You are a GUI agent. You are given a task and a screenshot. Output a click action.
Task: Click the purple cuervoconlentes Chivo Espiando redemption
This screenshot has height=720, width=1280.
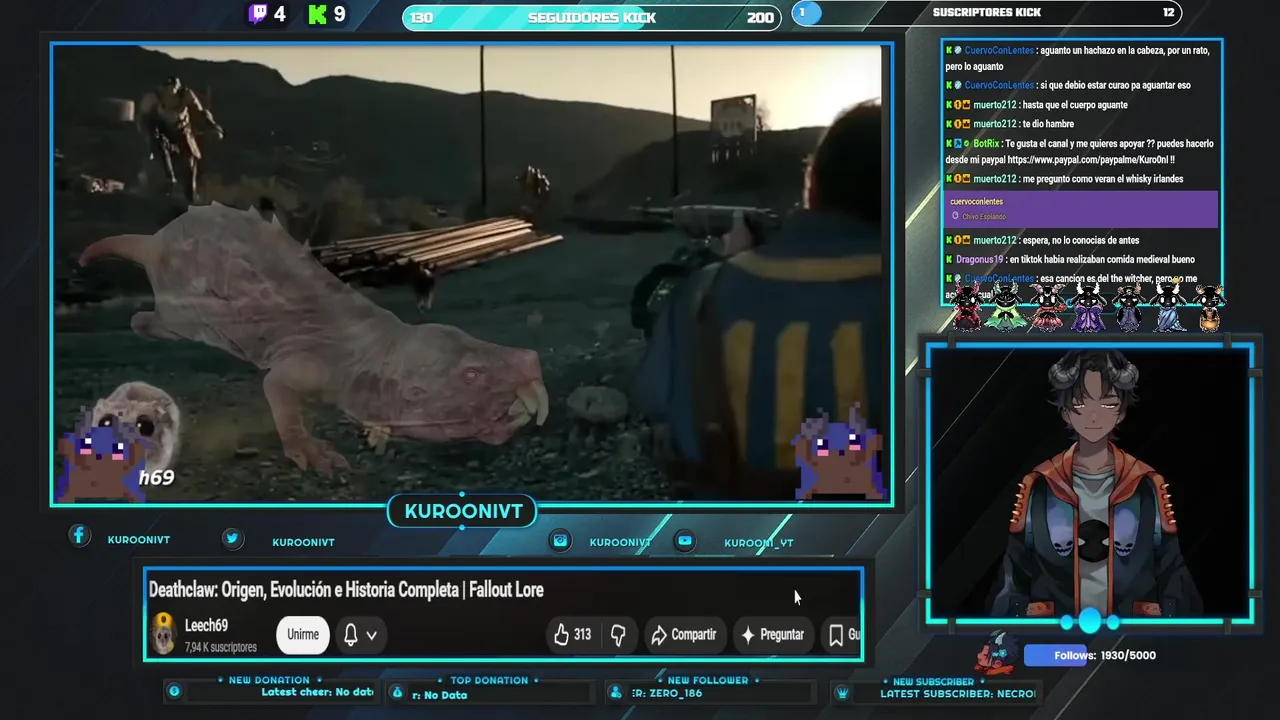click(1081, 209)
